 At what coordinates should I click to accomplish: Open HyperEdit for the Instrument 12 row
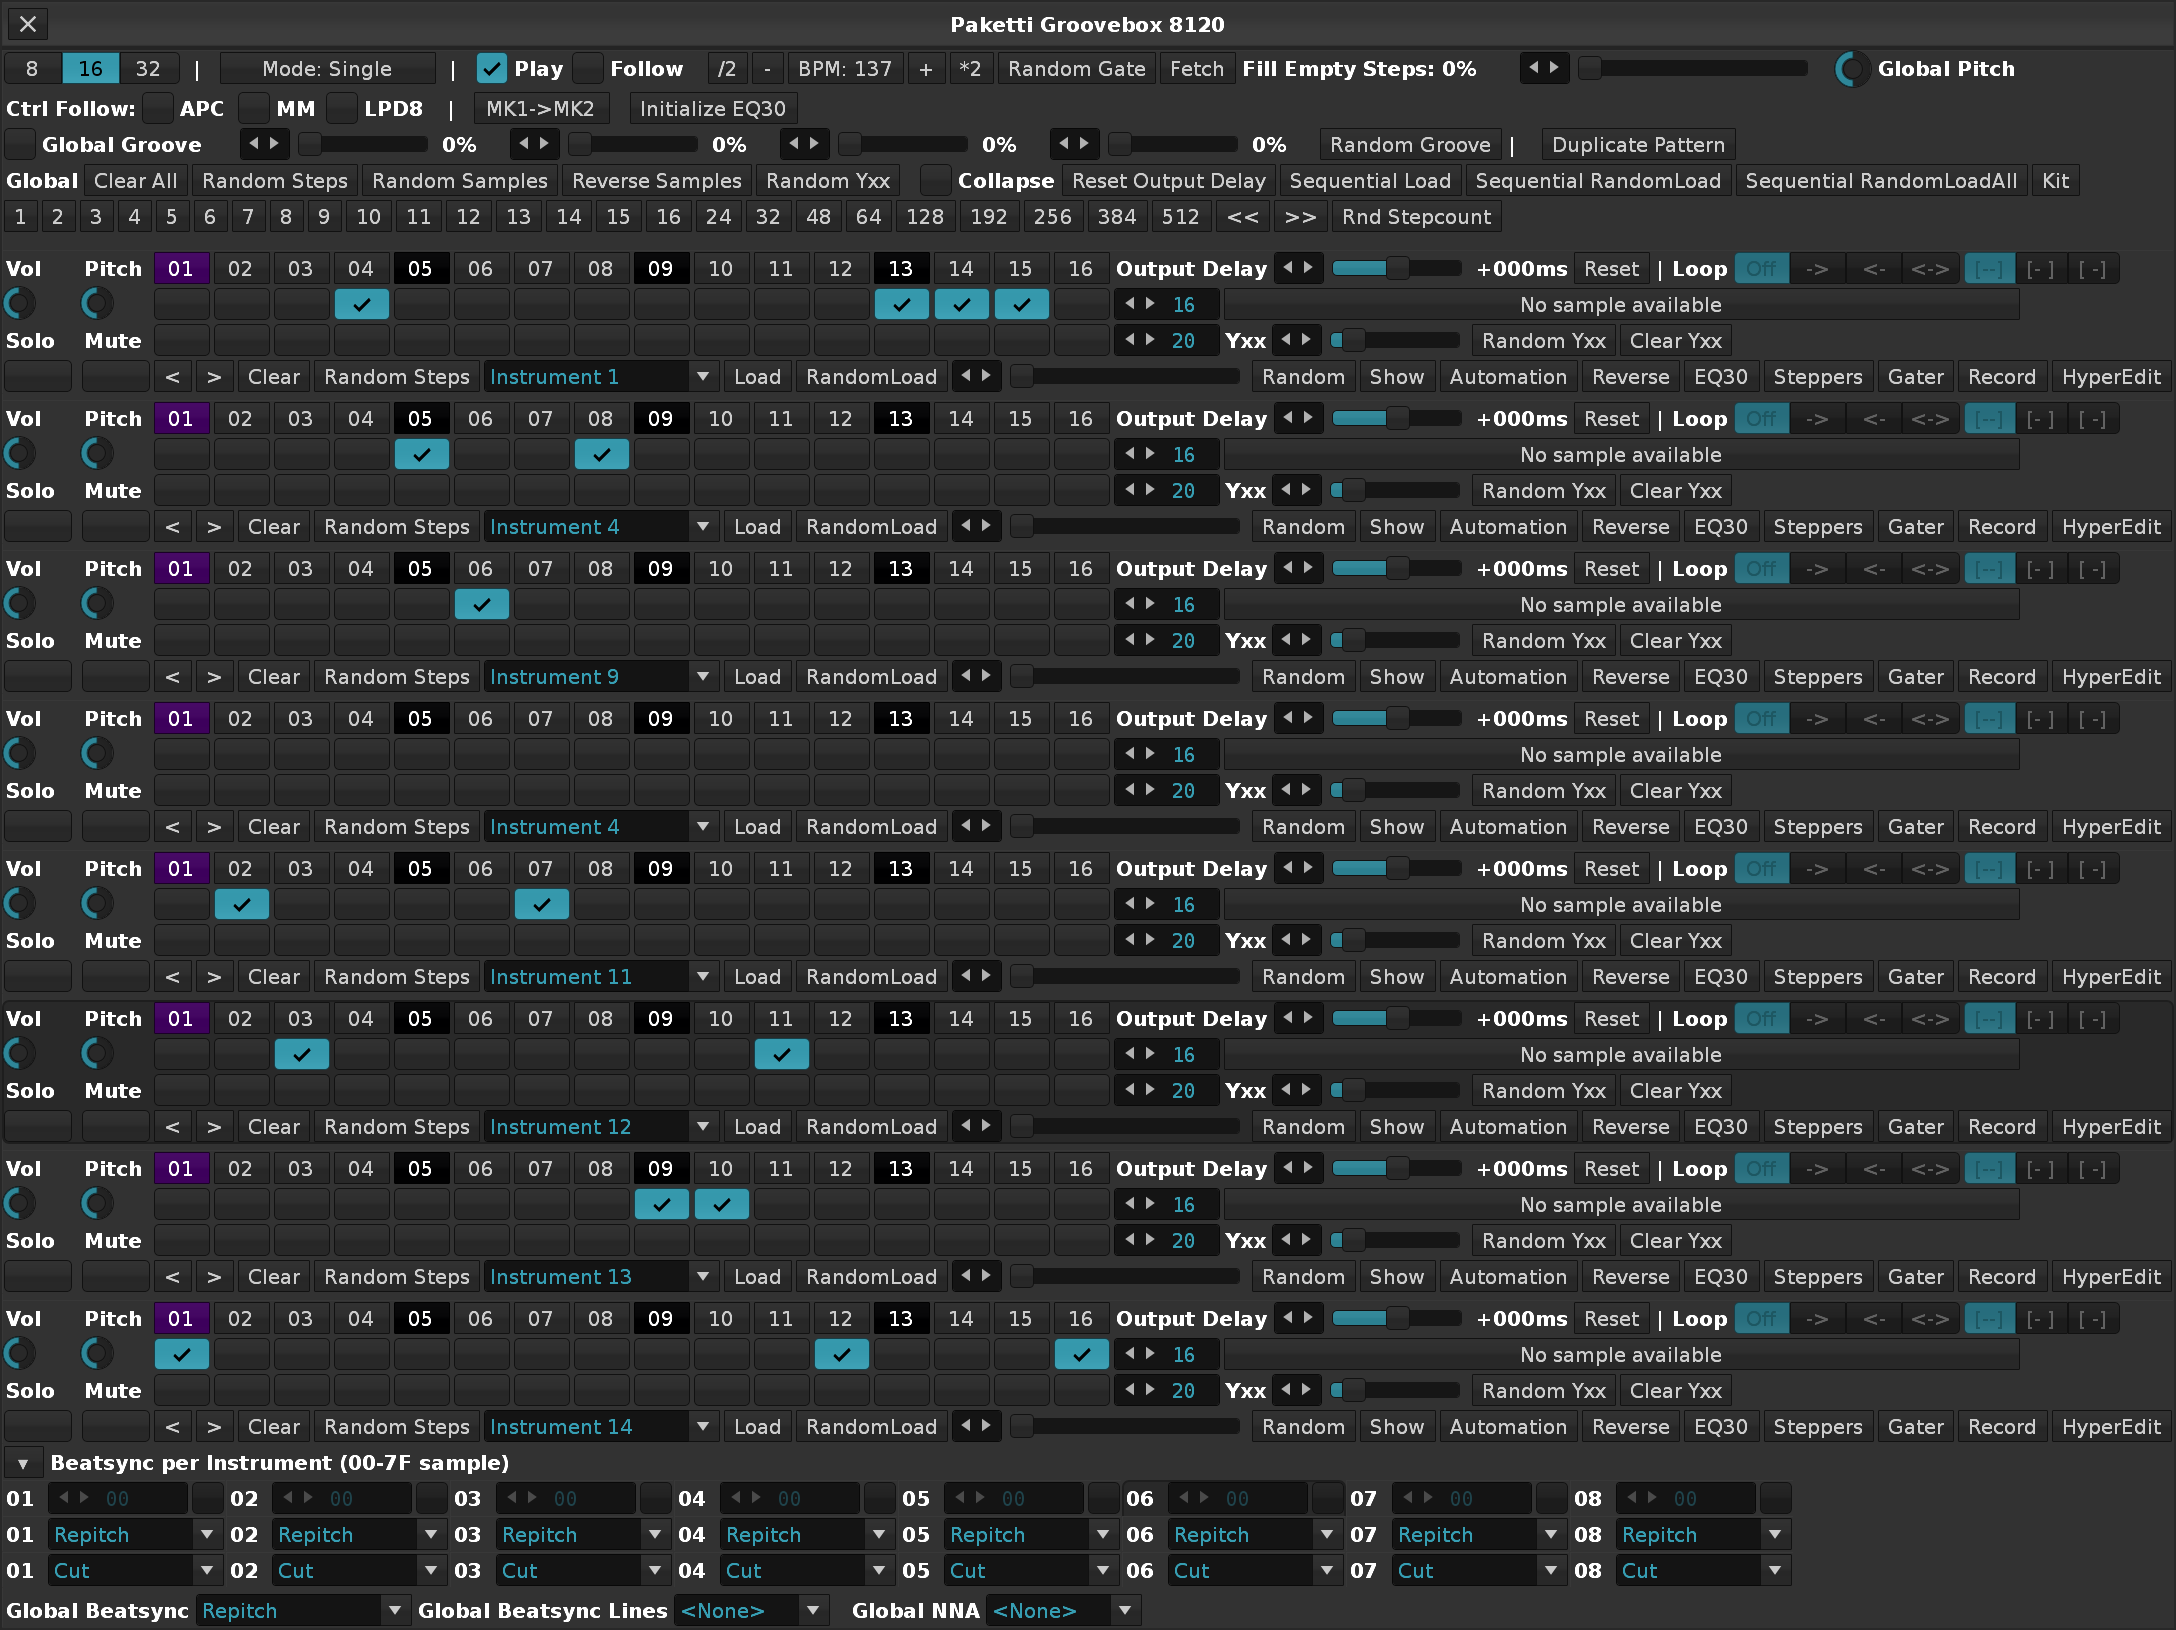coord(2111,1127)
